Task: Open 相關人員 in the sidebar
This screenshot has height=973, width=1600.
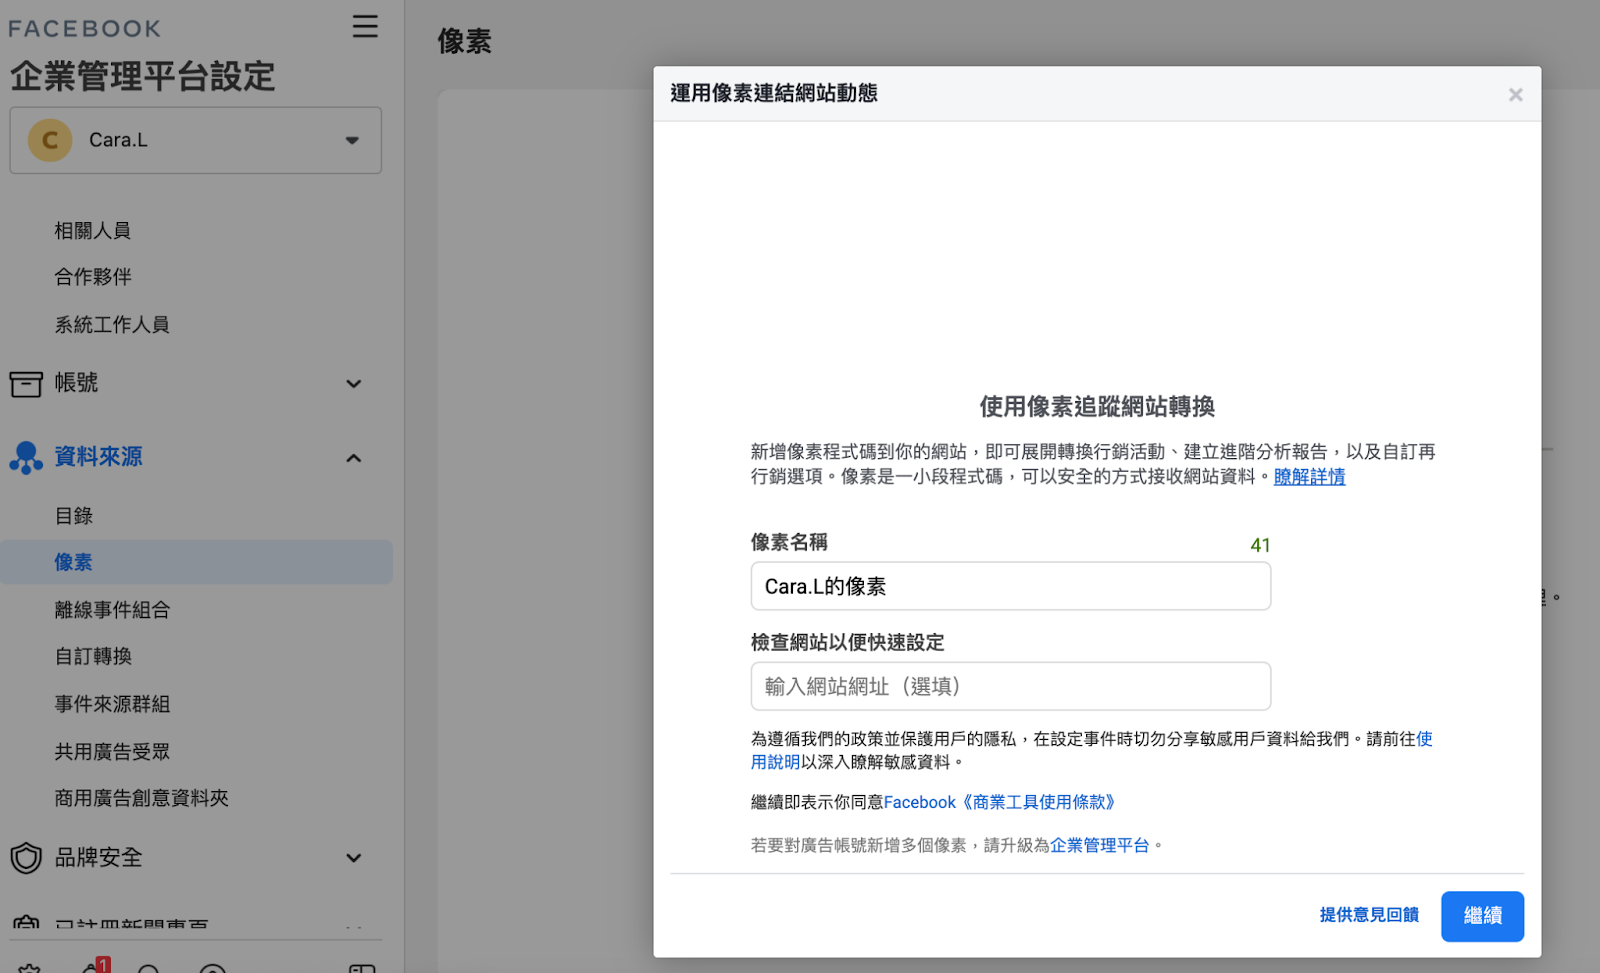Action: click(x=93, y=230)
